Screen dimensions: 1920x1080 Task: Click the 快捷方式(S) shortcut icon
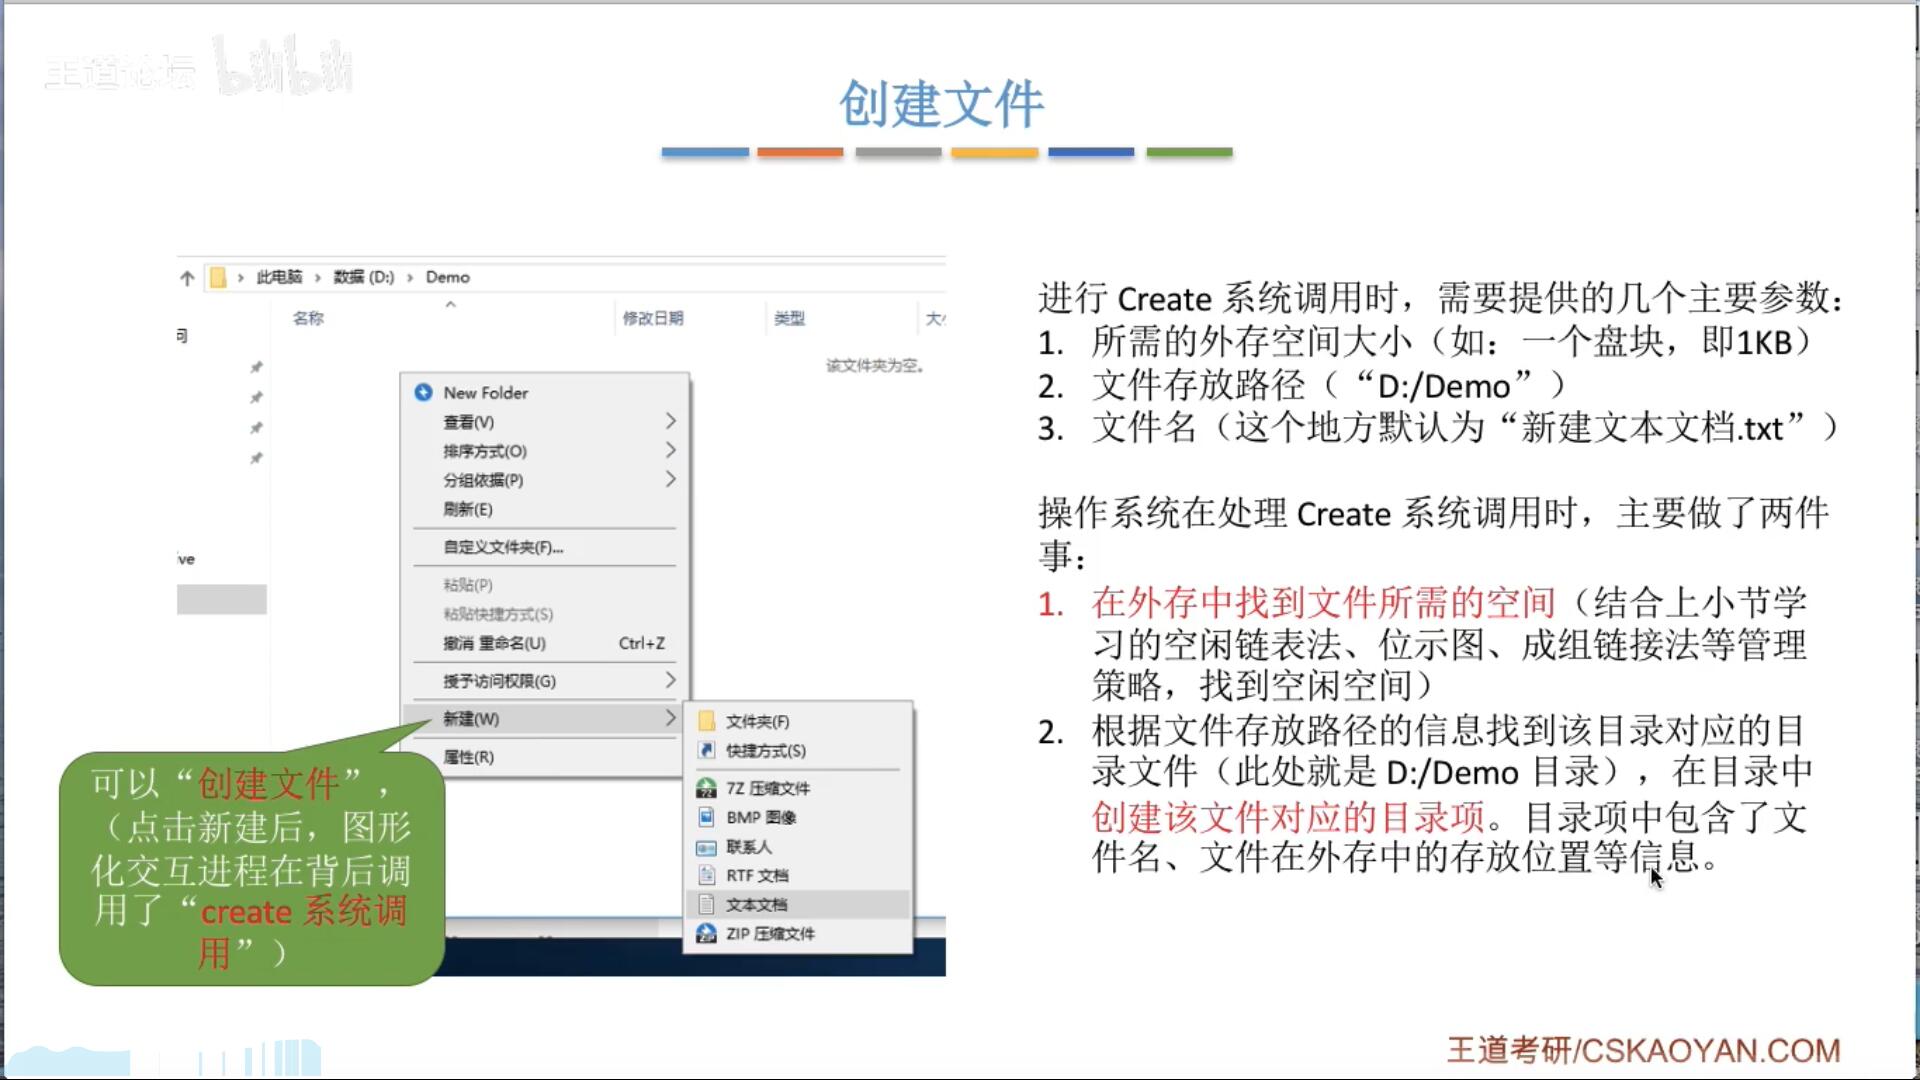pos(706,750)
